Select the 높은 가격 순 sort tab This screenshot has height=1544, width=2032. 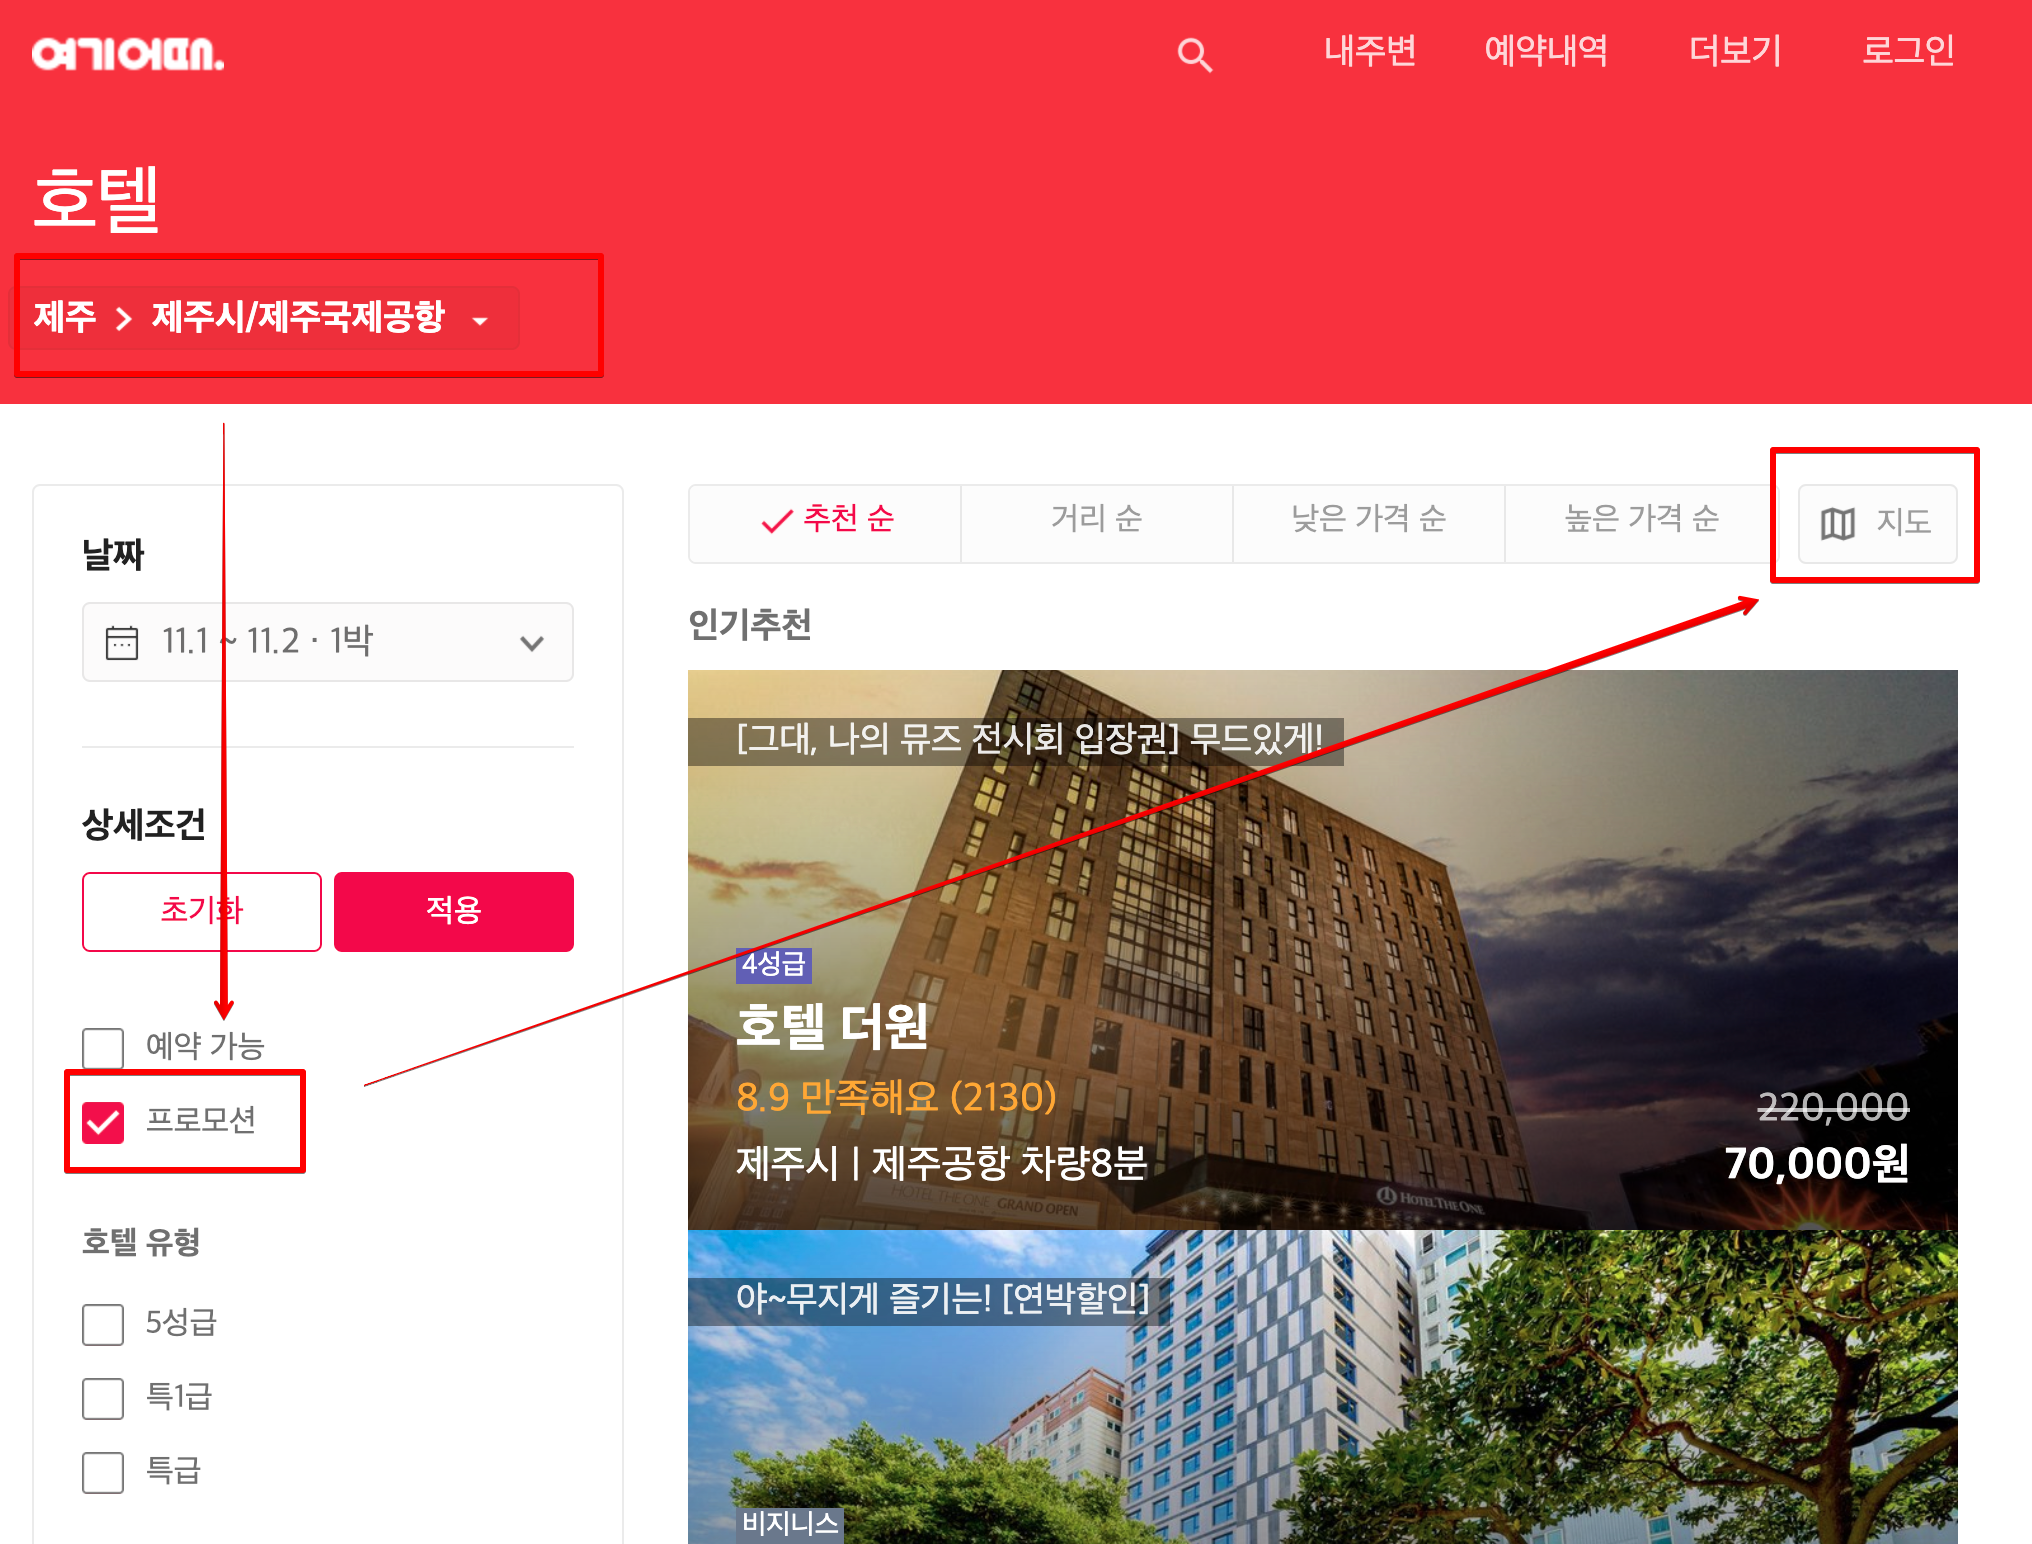[x=1641, y=524]
